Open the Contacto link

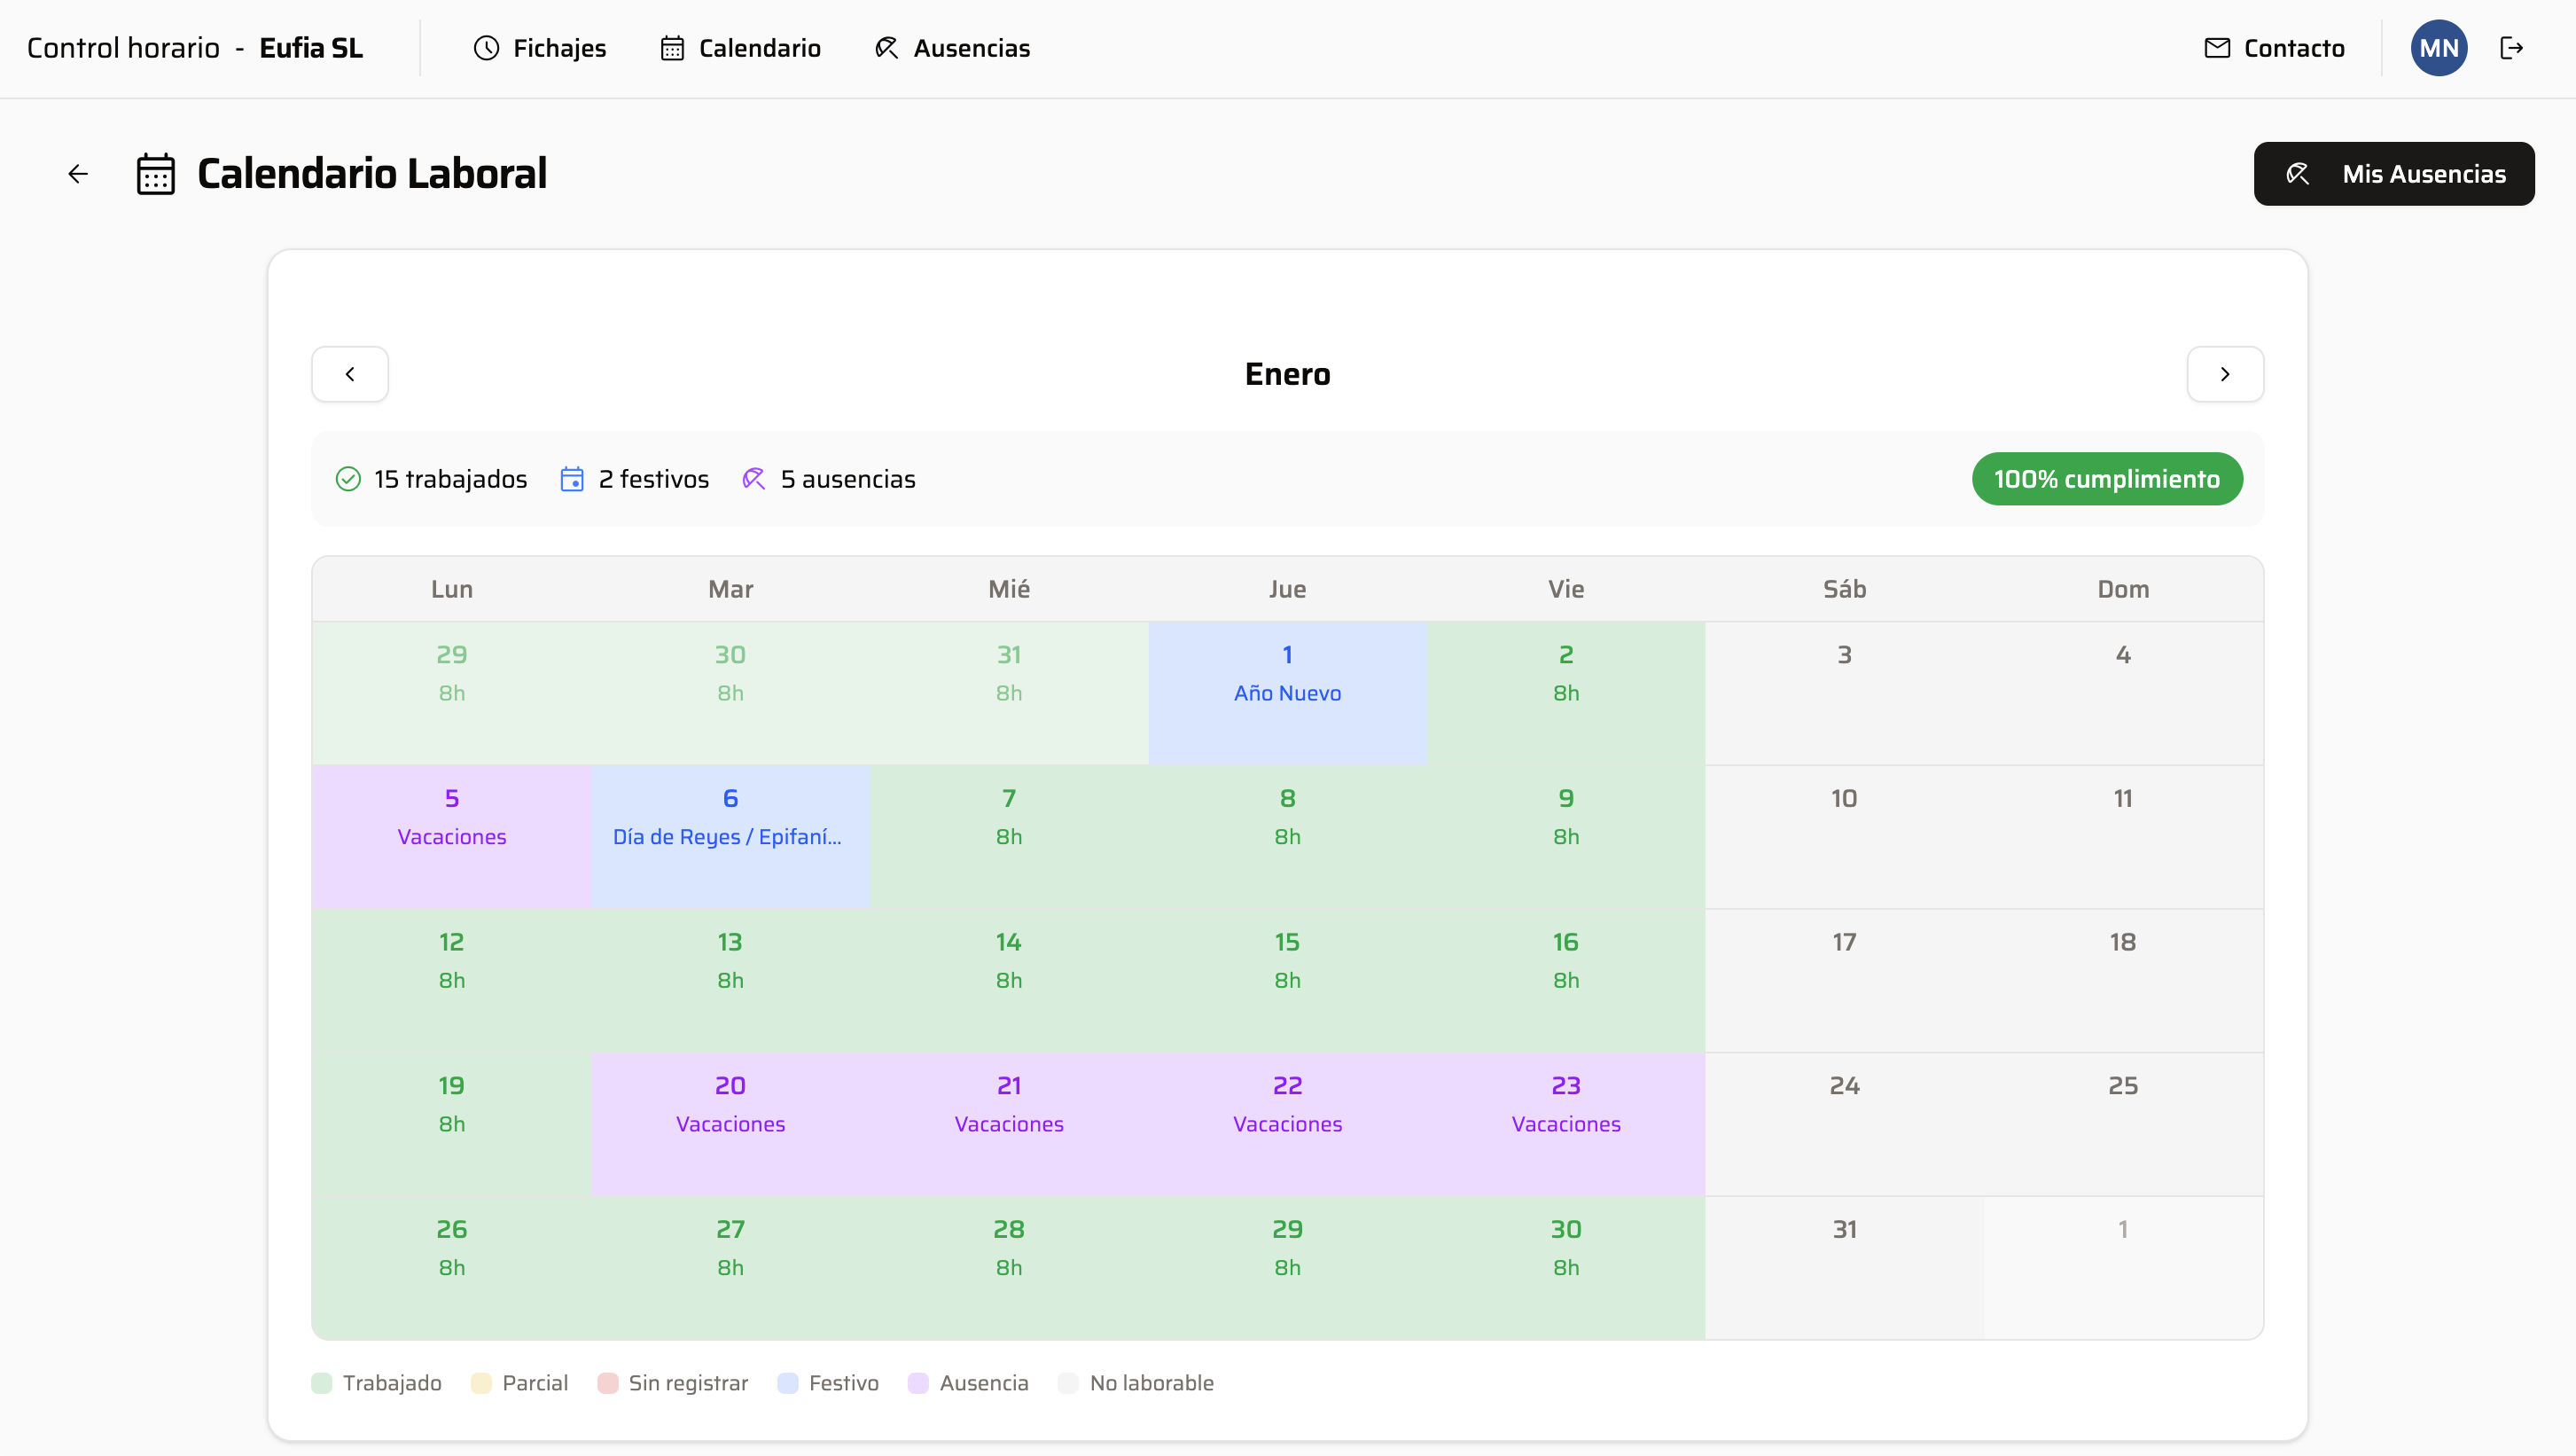coord(2275,48)
